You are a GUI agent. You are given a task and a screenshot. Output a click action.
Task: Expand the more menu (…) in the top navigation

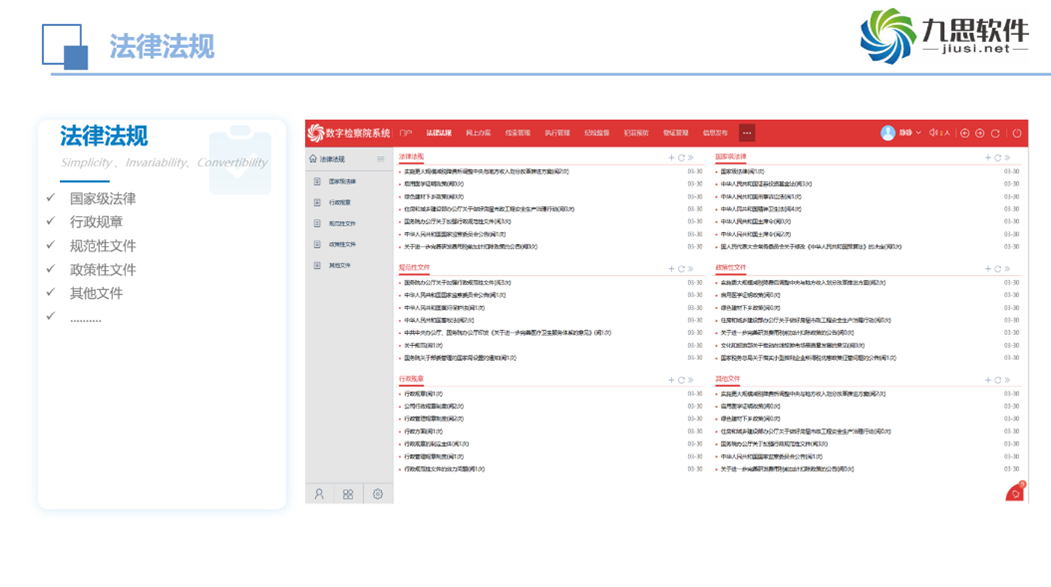tap(746, 133)
